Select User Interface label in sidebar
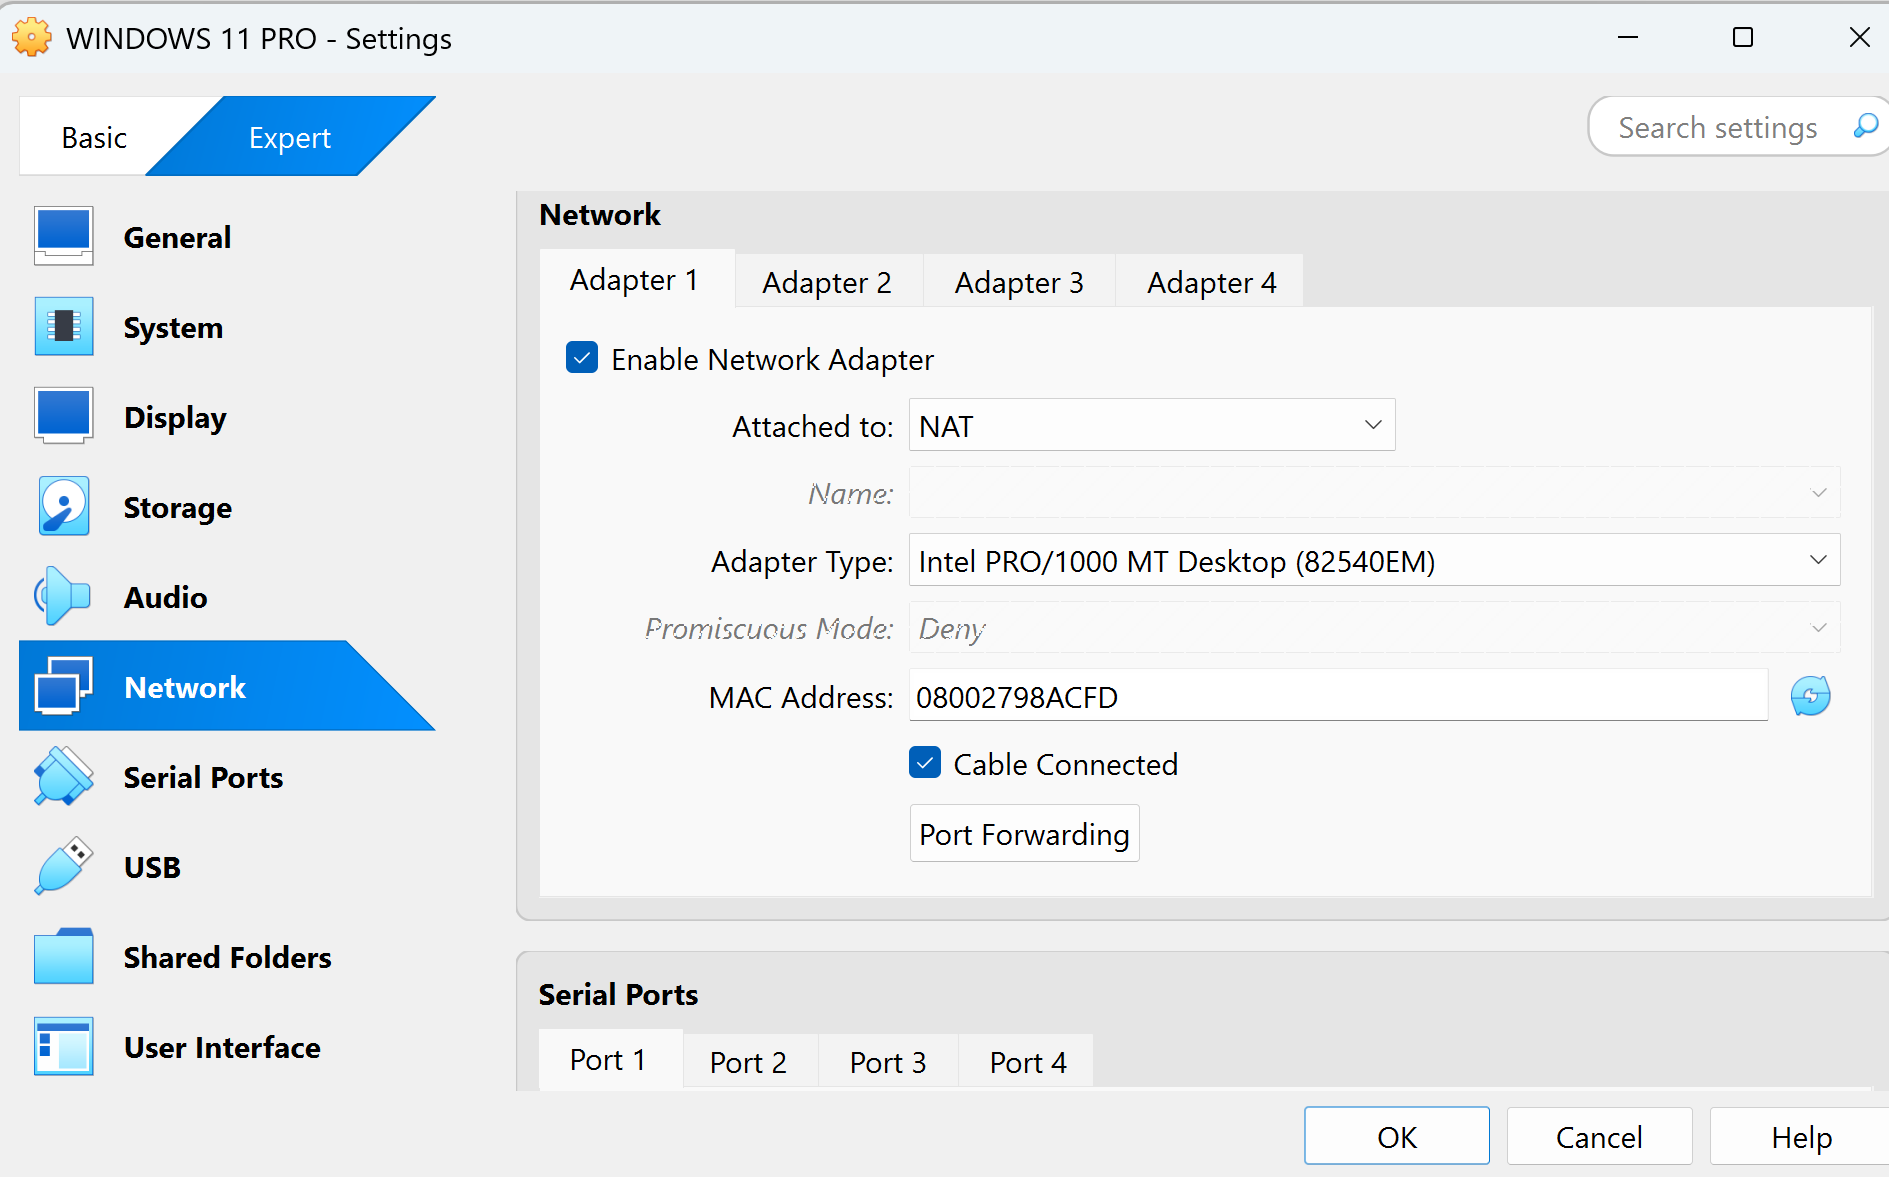This screenshot has height=1177, width=1889. pos(222,1047)
